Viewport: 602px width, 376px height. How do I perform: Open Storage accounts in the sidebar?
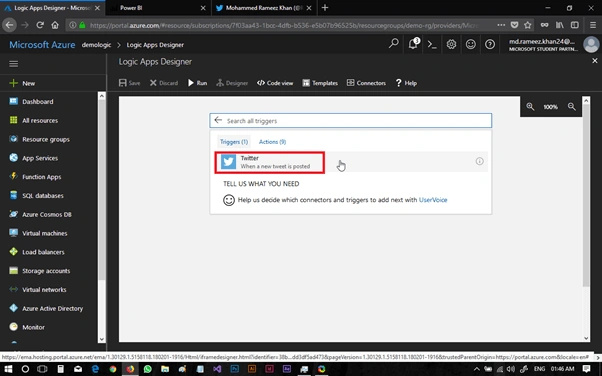pyautogui.click(x=40, y=271)
